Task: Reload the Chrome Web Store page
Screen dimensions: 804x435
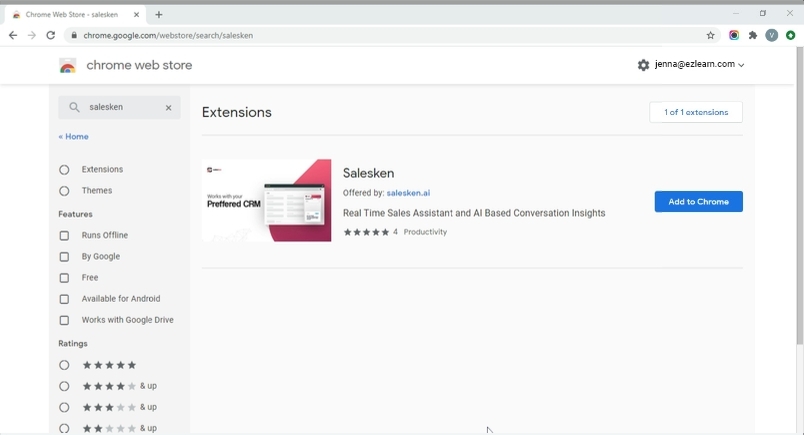Action: pos(50,35)
